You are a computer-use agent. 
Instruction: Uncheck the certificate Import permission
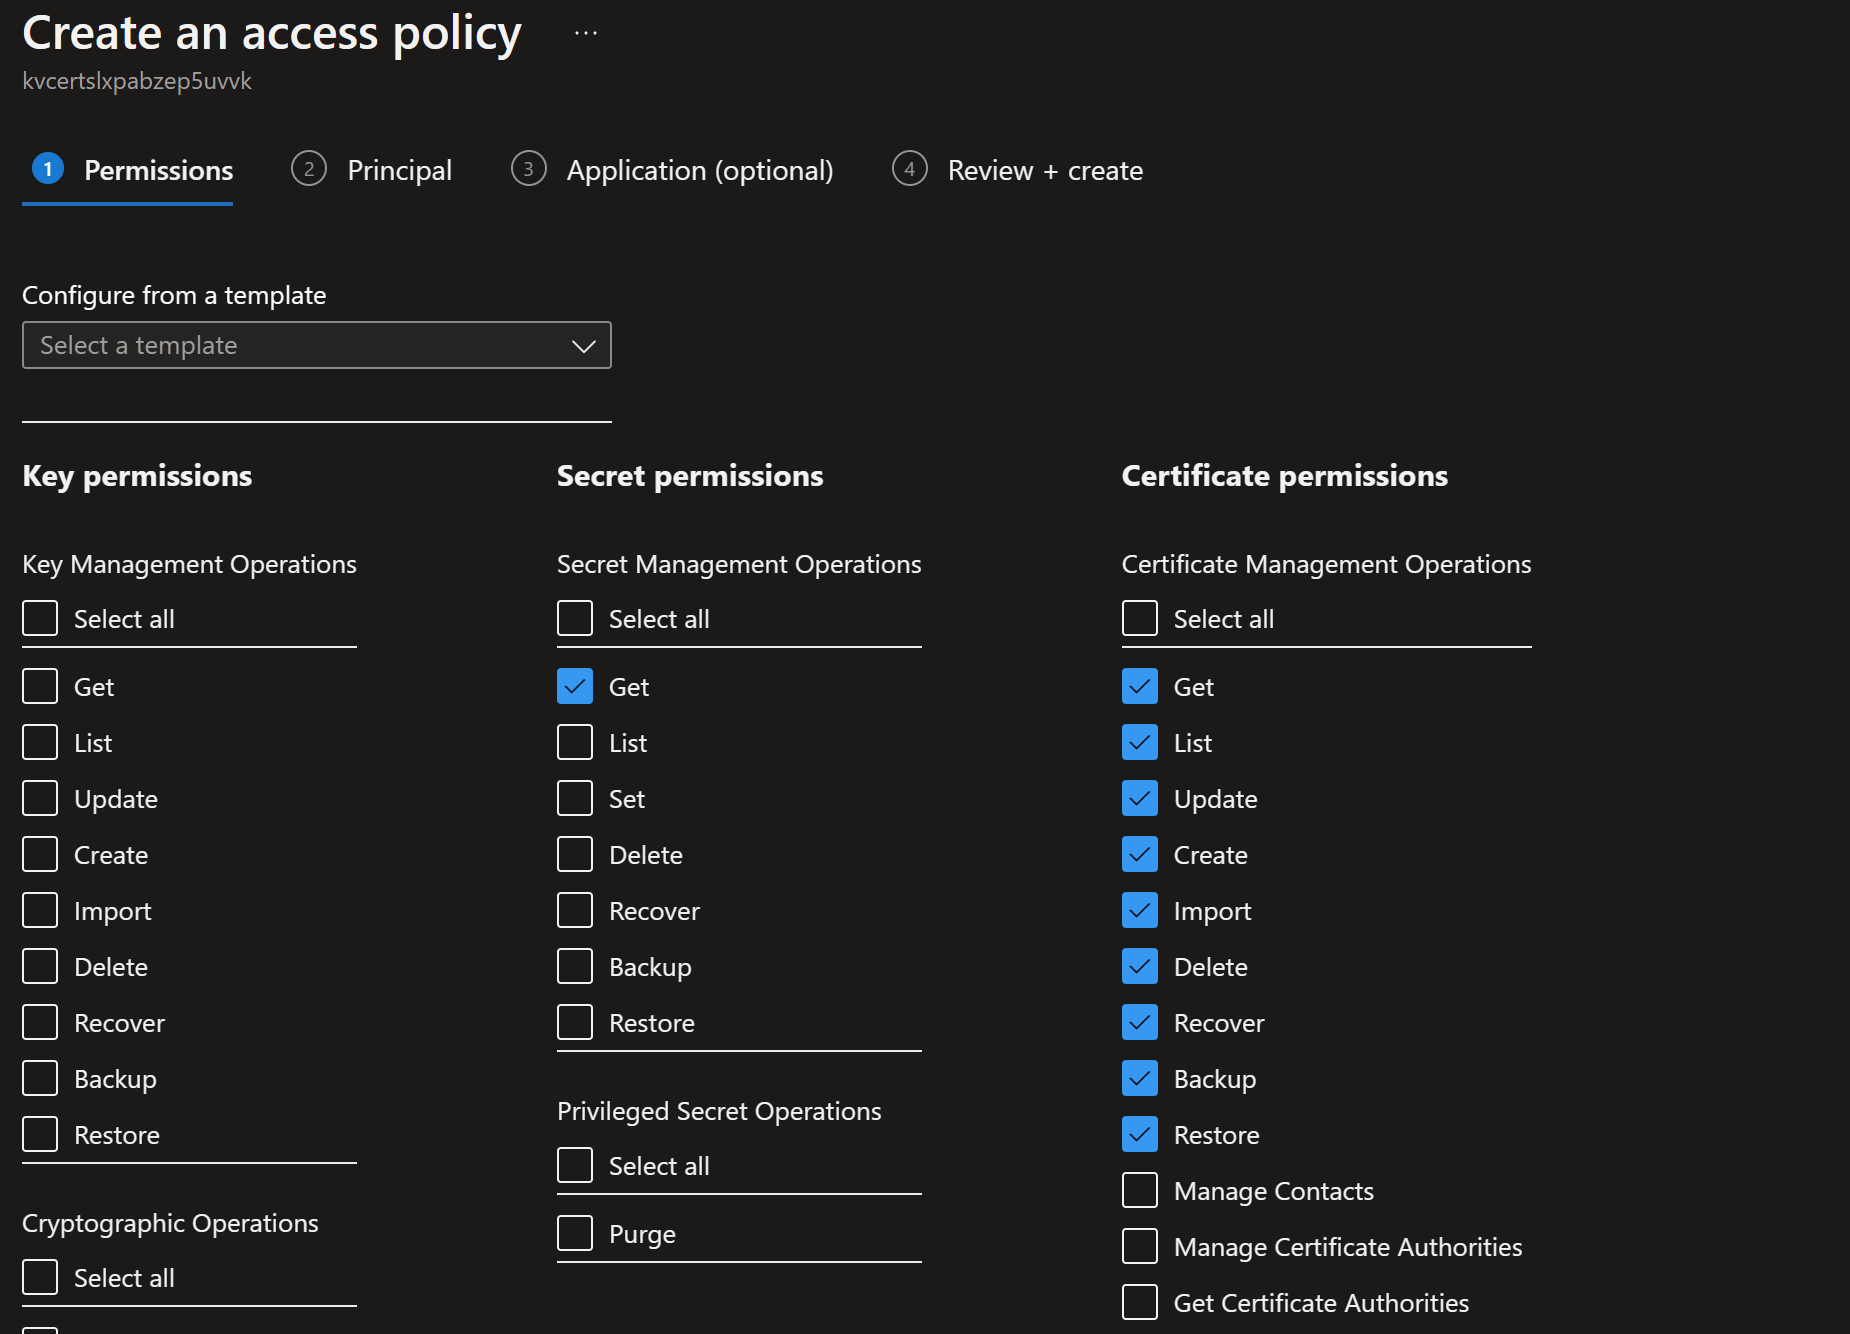[1140, 911]
